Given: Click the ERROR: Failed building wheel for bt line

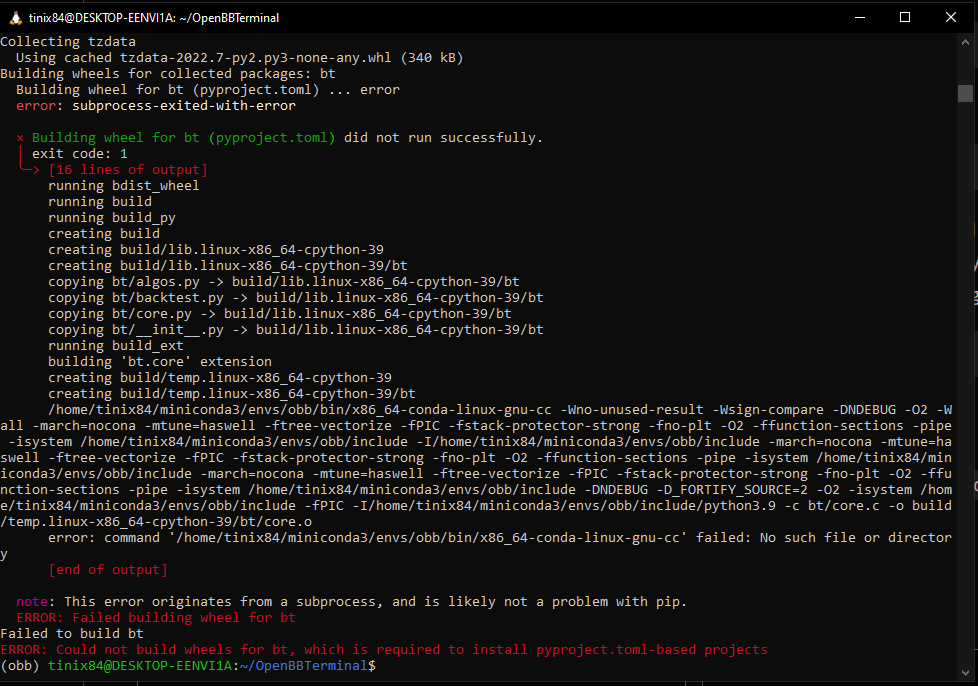Looking at the screenshot, I should 155,617.
